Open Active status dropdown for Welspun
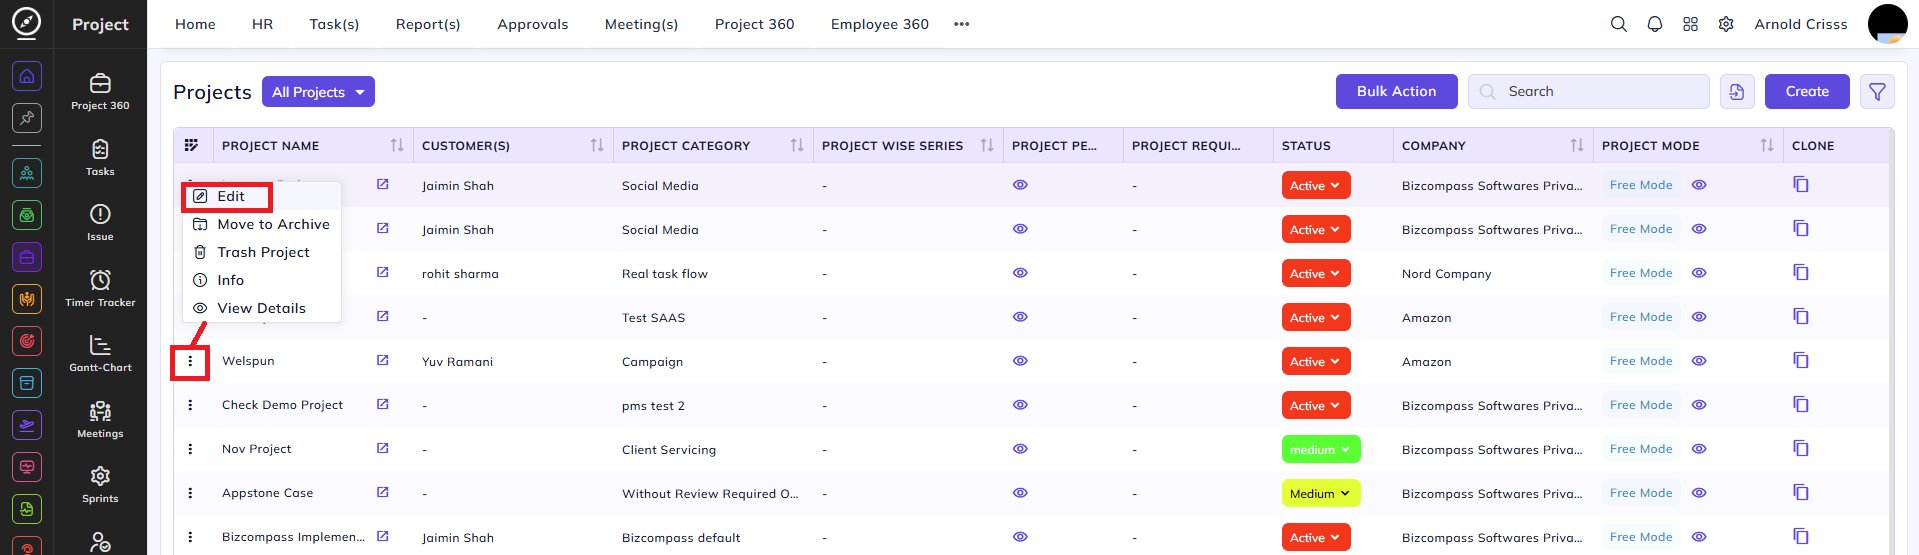This screenshot has width=1919, height=555. point(1316,361)
